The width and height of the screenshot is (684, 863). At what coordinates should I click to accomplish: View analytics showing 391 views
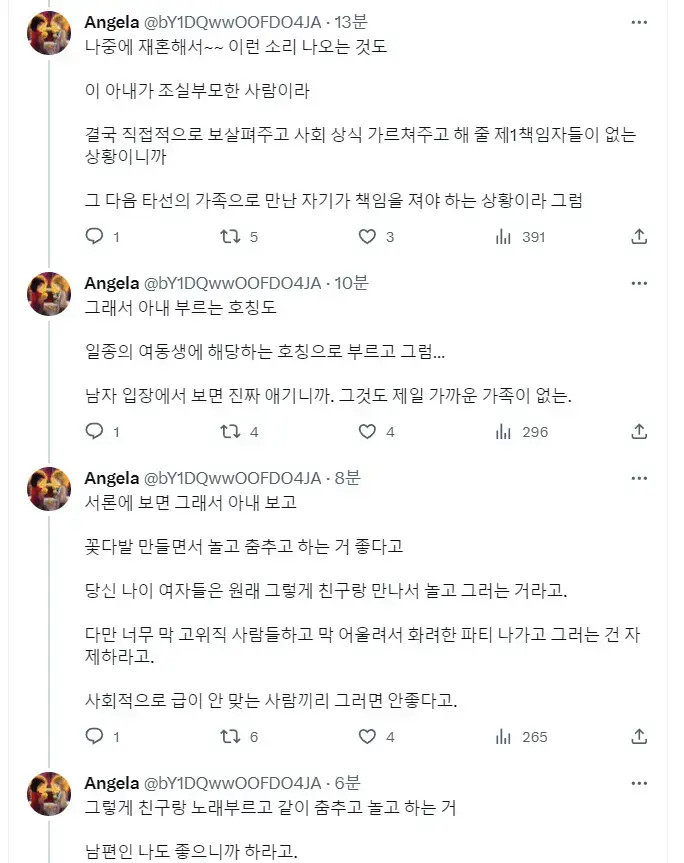click(504, 237)
